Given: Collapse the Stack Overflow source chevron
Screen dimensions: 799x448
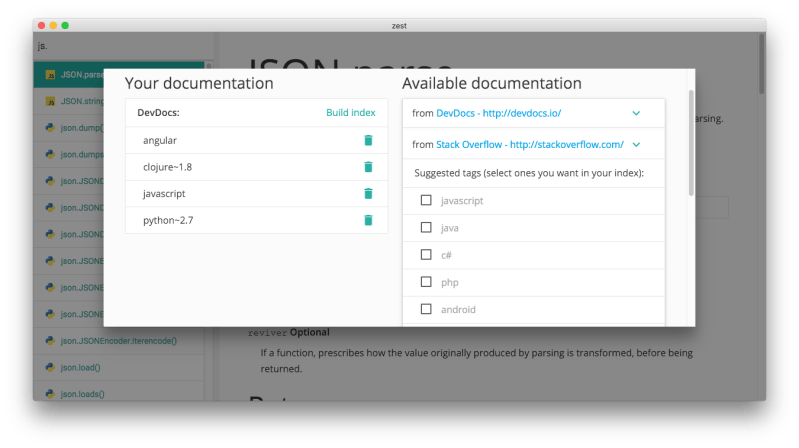Looking at the screenshot, I should 636,145.
